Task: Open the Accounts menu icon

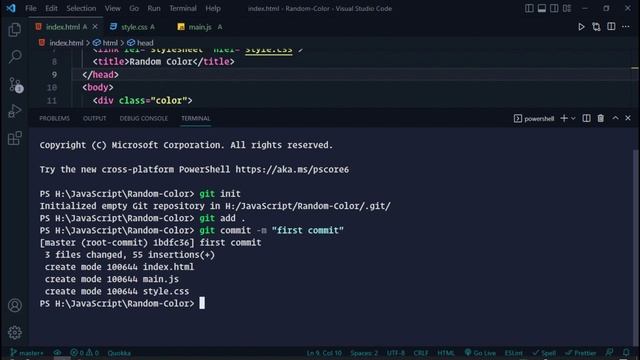Action: (x=15, y=305)
